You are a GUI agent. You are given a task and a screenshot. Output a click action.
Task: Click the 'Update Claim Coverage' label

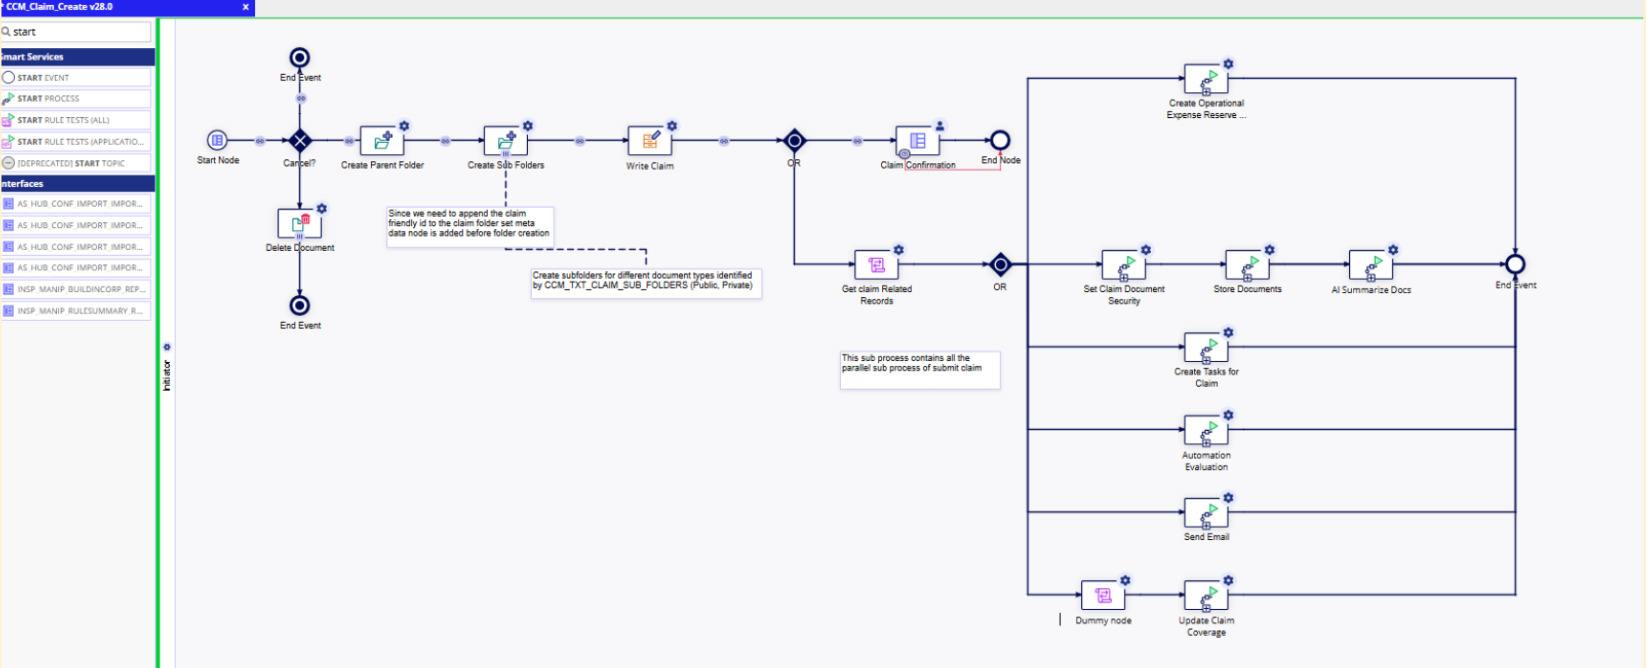[1206, 626]
